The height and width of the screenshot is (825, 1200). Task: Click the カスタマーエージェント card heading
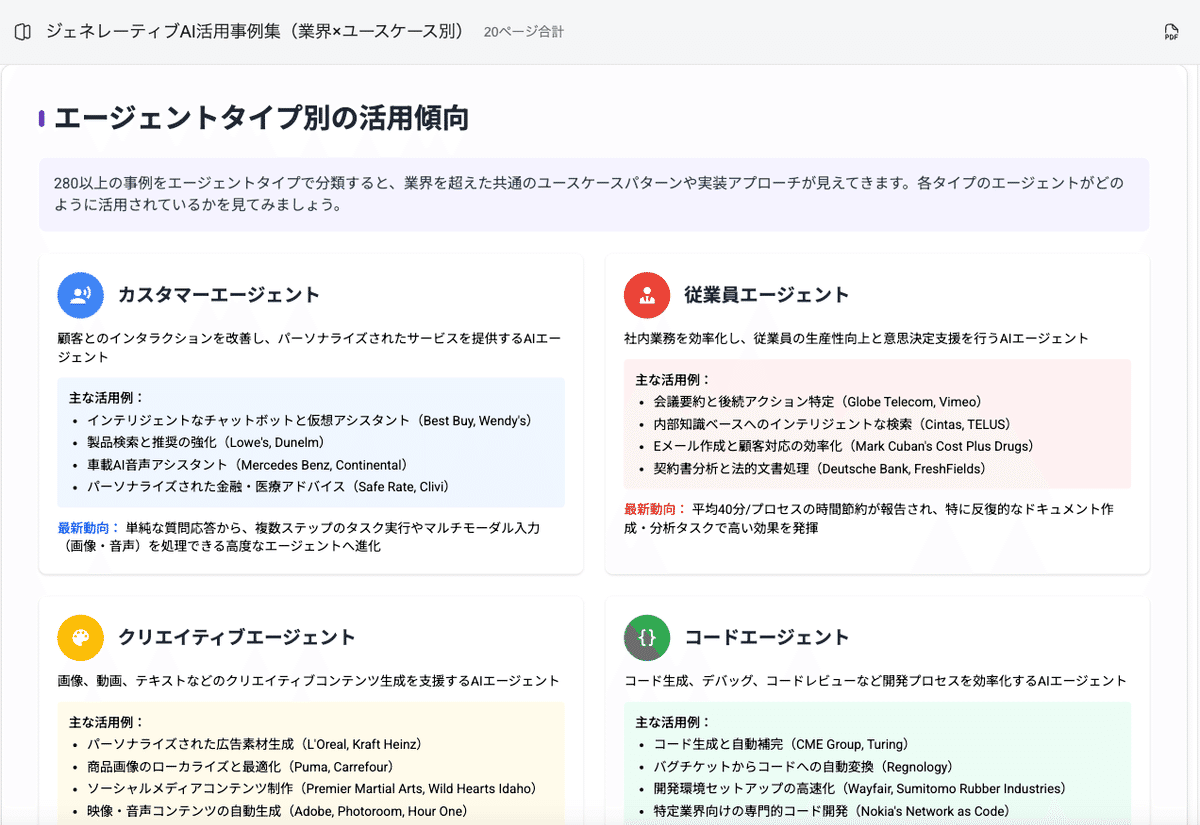219,295
